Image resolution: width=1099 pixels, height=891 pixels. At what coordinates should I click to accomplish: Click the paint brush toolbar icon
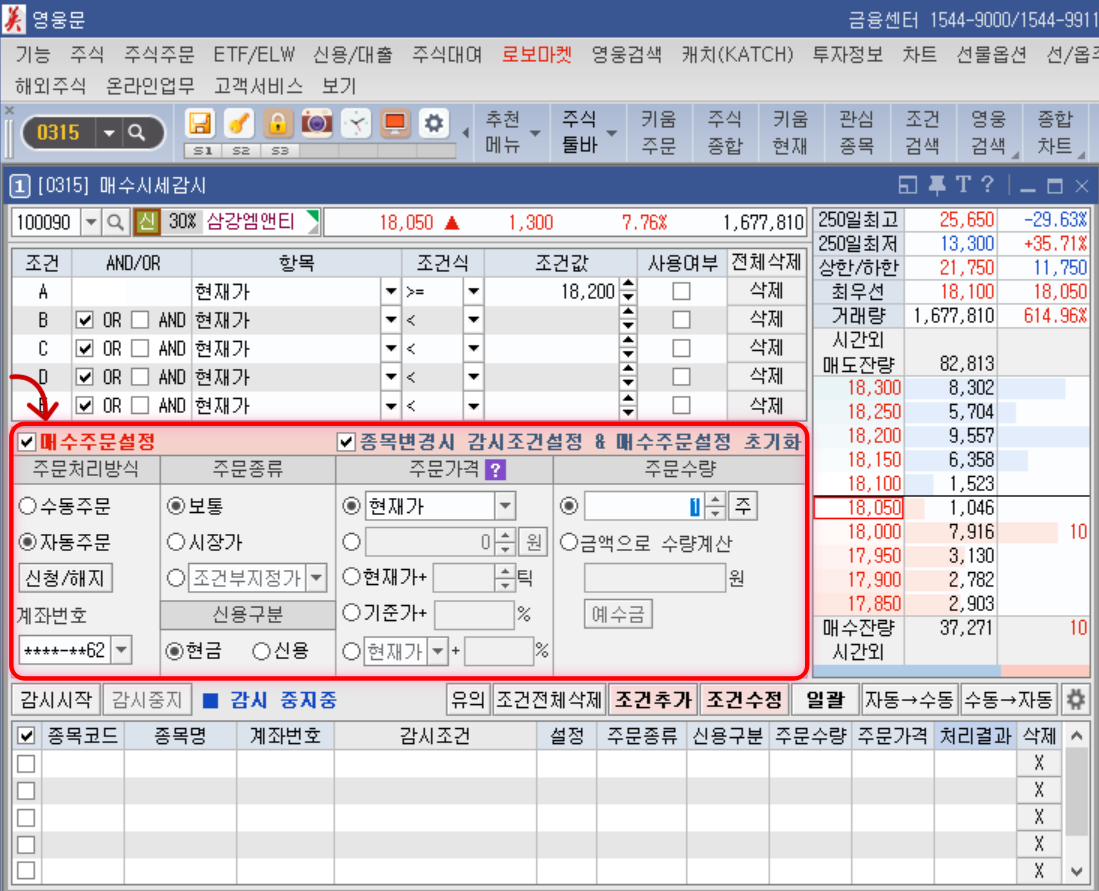[x=238, y=123]
